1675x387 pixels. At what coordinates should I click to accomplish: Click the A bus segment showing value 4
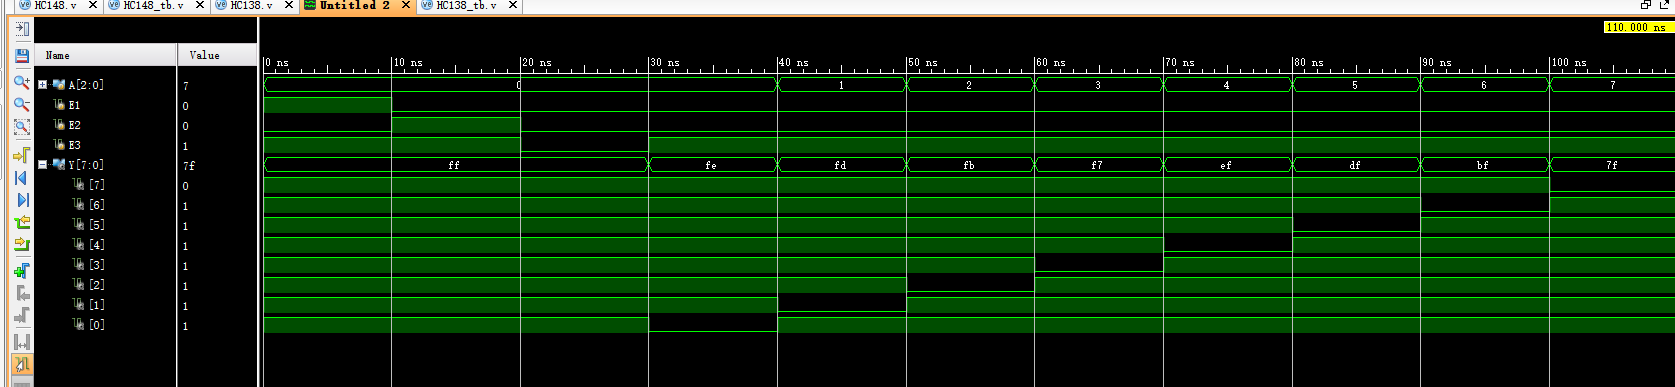pyautogui.click(x=1227, y=85)
